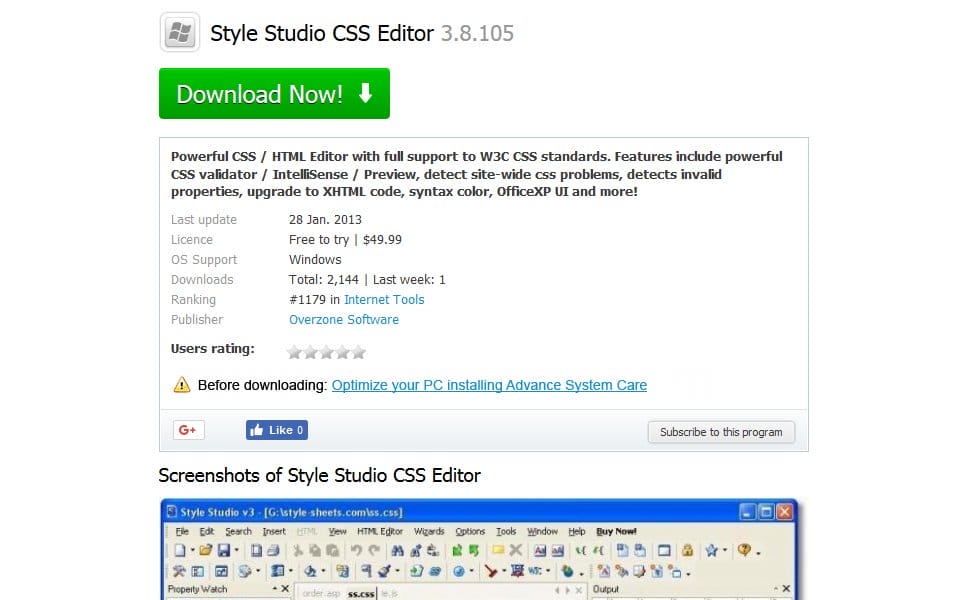Expand the dropdown arrow beside the red brush

click(504, 571)
